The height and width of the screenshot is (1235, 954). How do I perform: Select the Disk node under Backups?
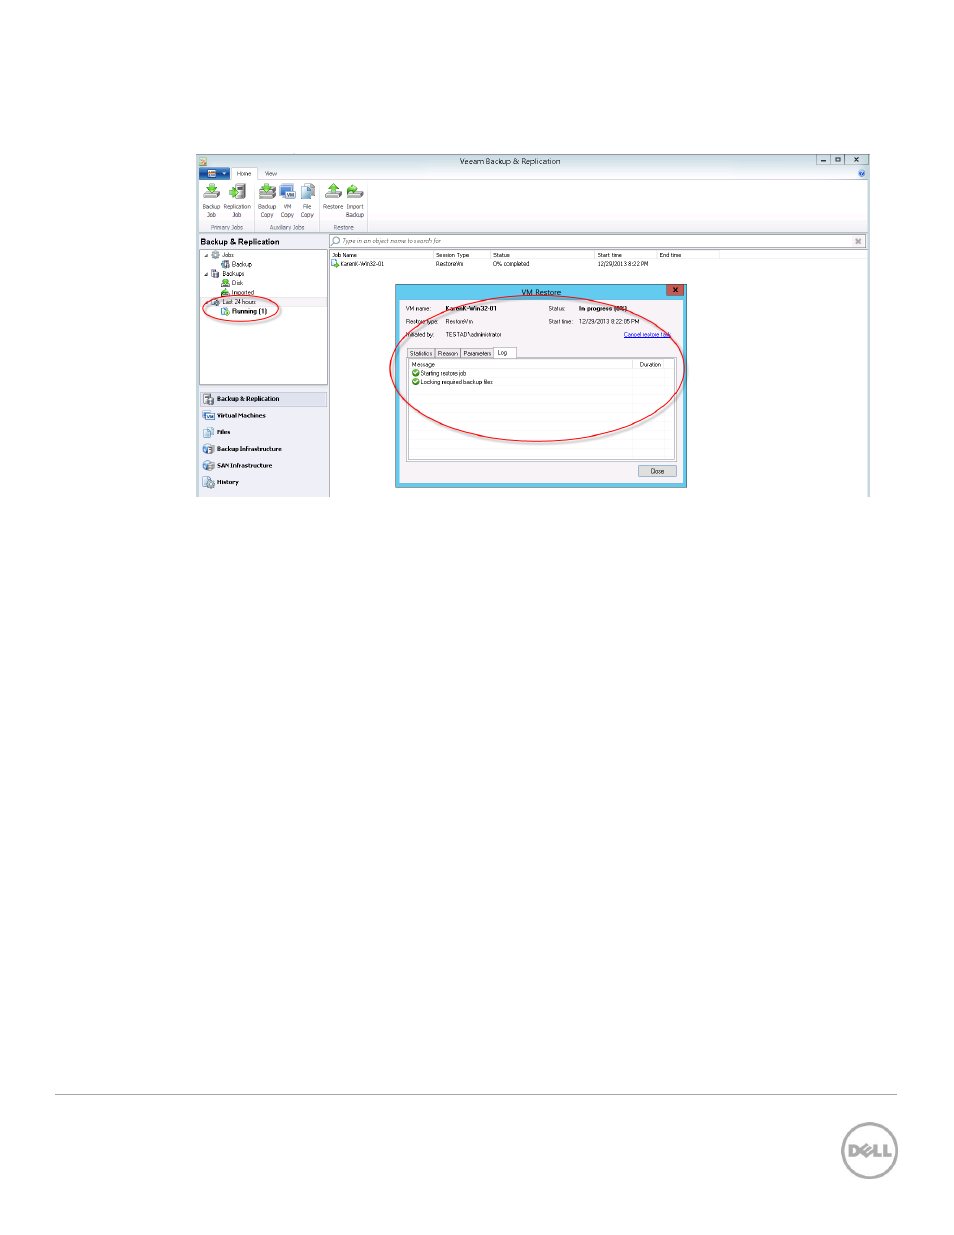232,283
